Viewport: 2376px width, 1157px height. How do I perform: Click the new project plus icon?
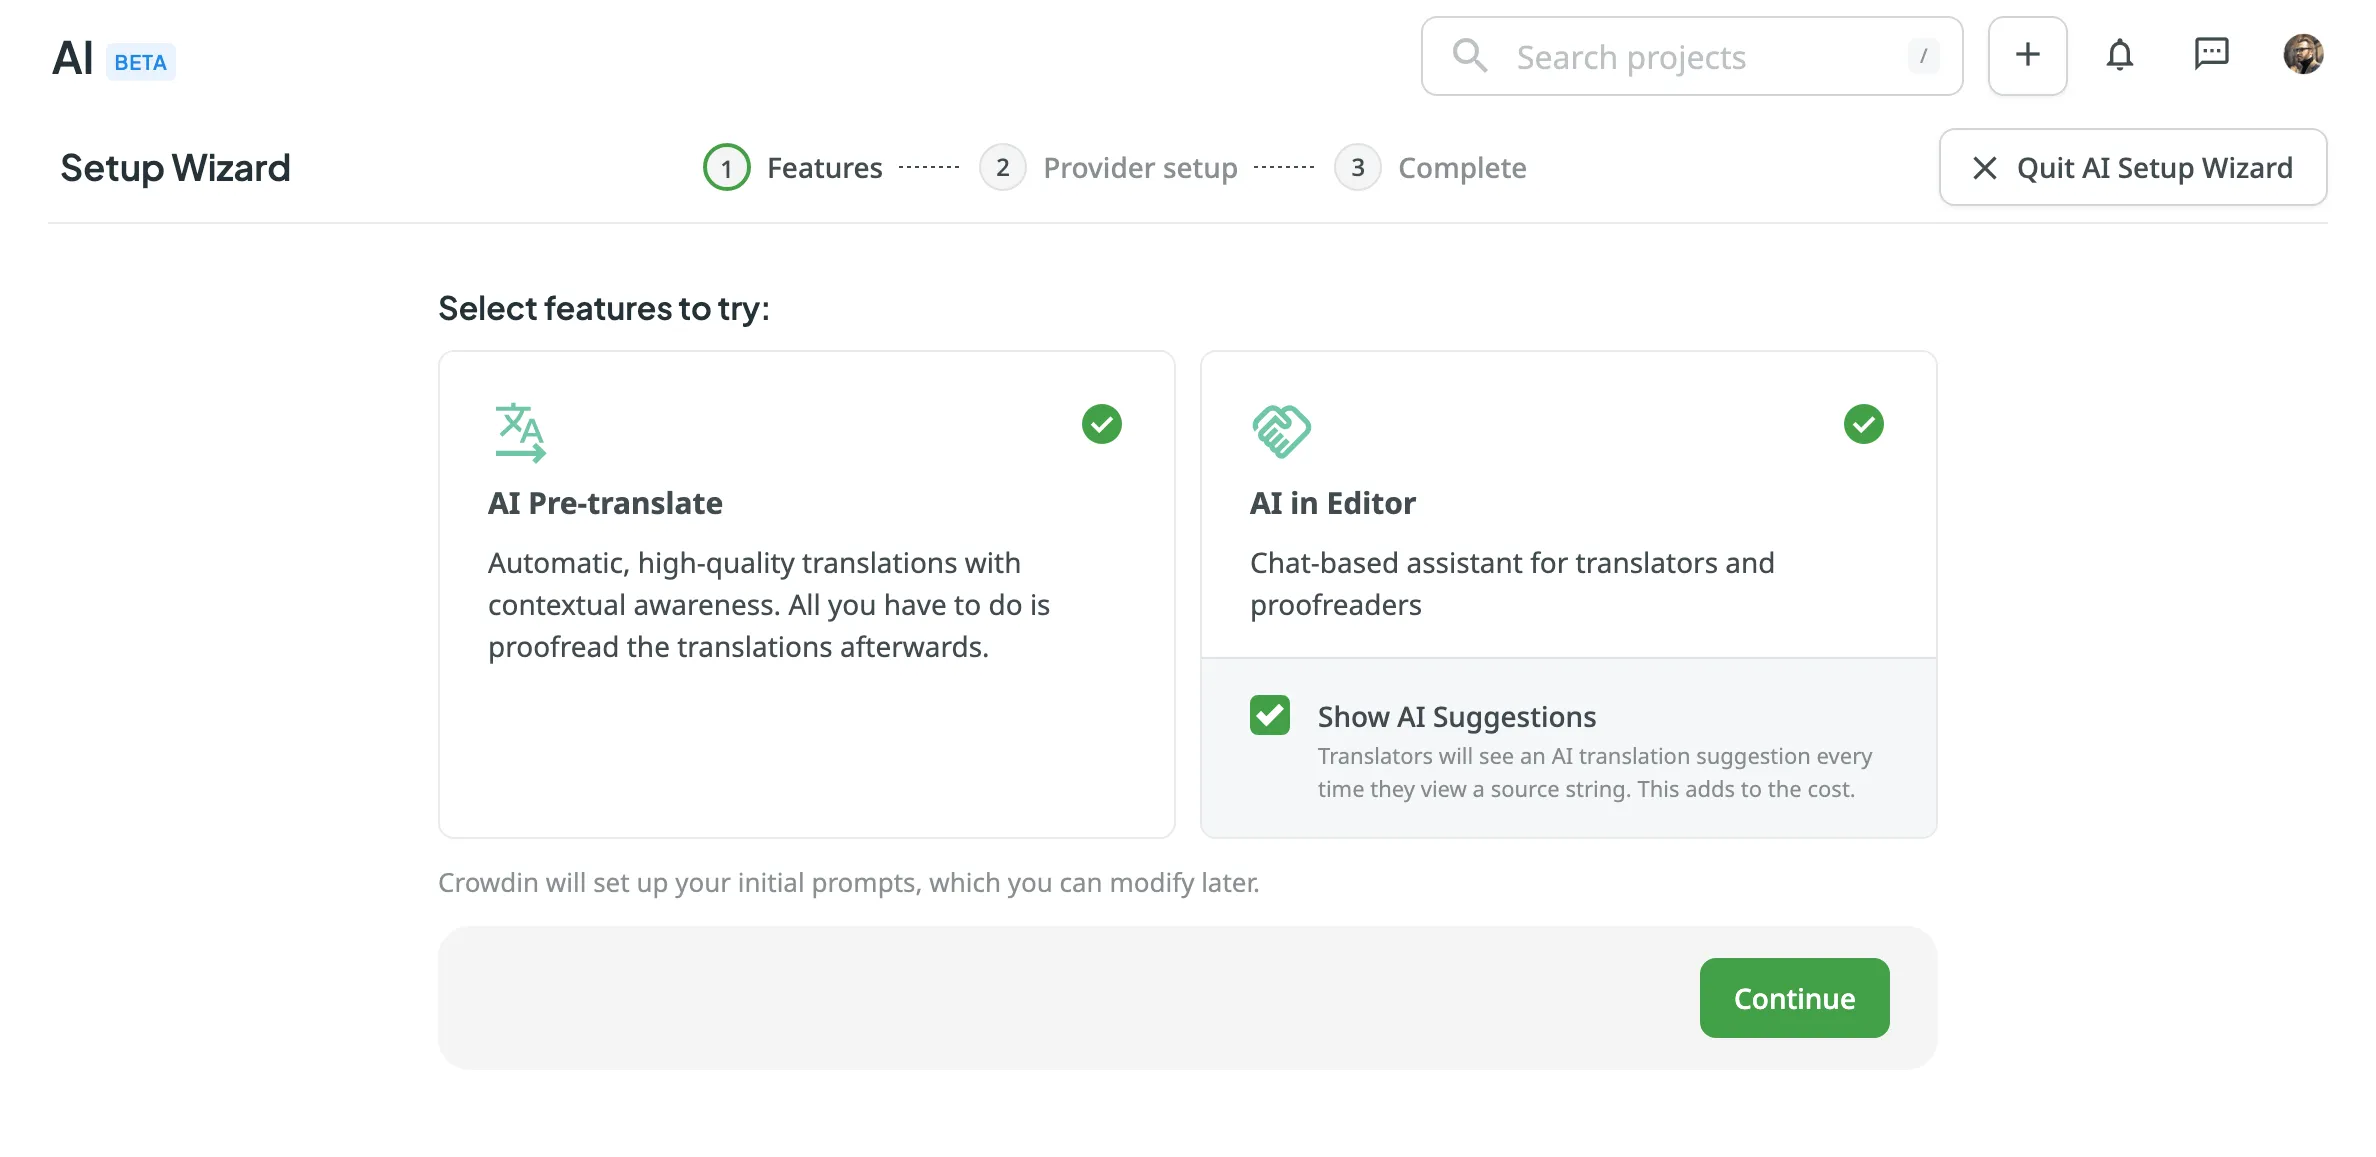(x=2026, y=56)
